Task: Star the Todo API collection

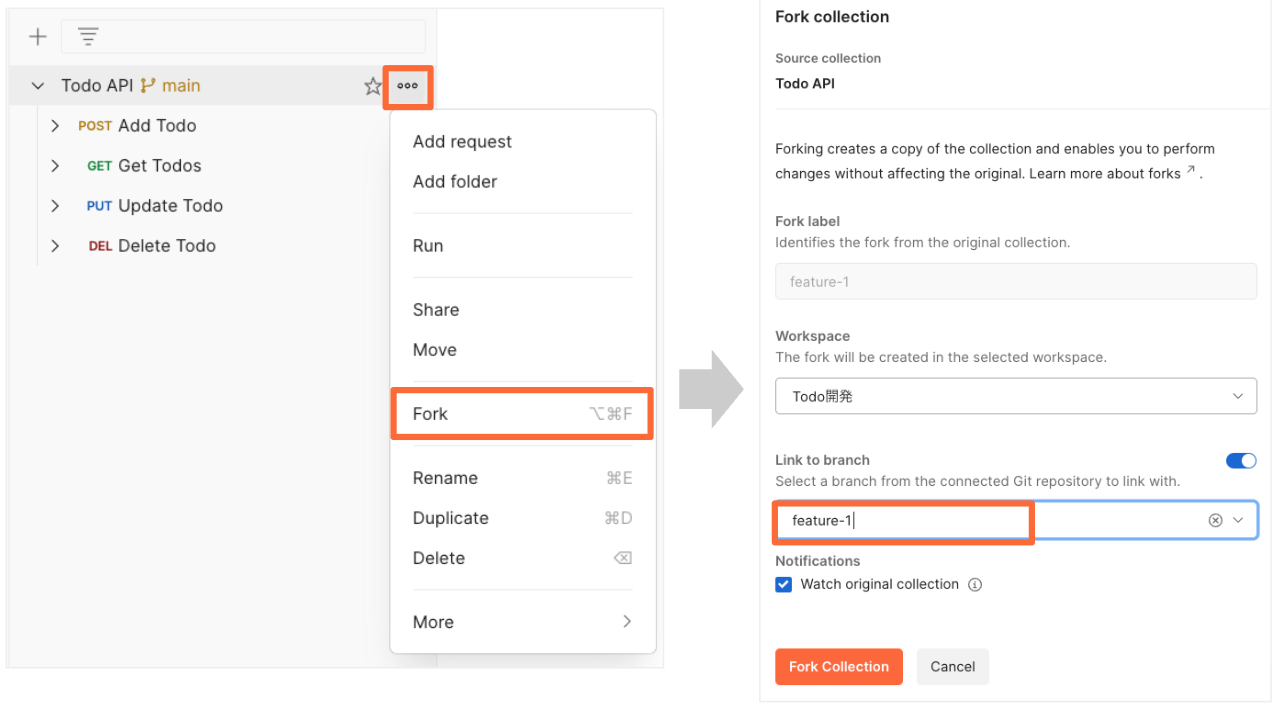Action: click(x=373, y=86)
